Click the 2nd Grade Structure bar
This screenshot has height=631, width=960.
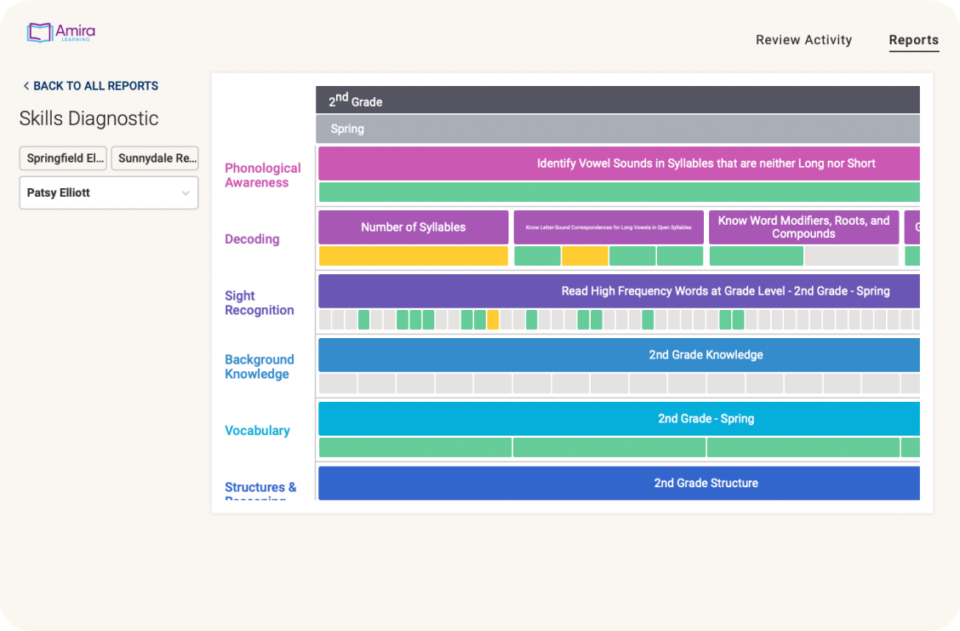(619, 483)
